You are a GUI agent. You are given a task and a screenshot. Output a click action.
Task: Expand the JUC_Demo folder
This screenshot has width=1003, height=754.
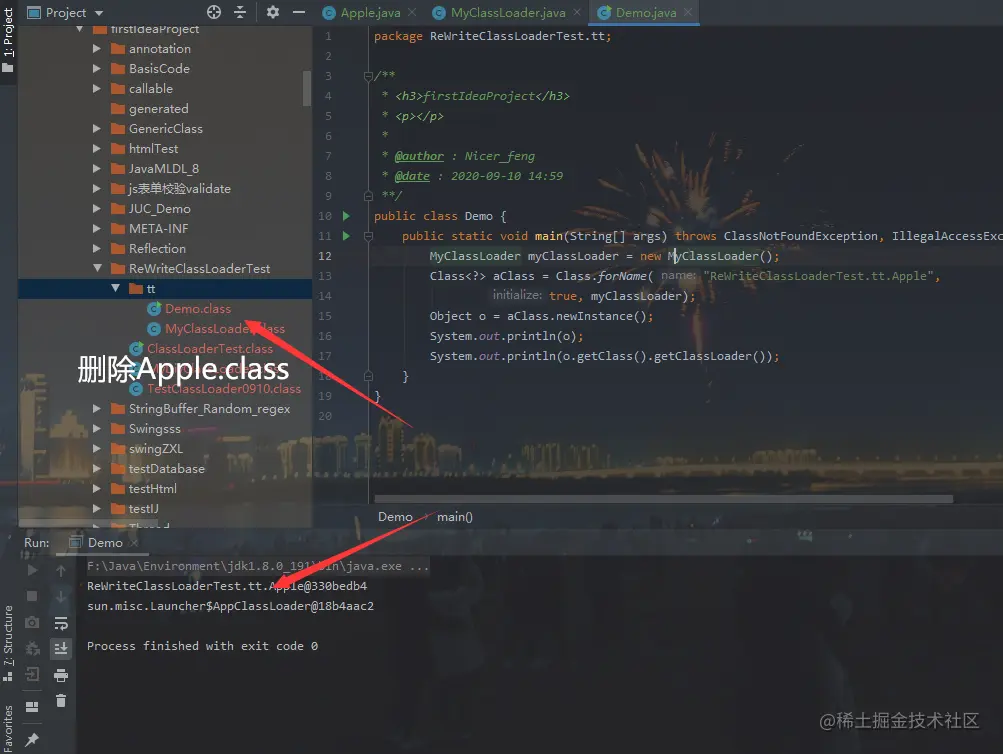[x=97, y=208]
